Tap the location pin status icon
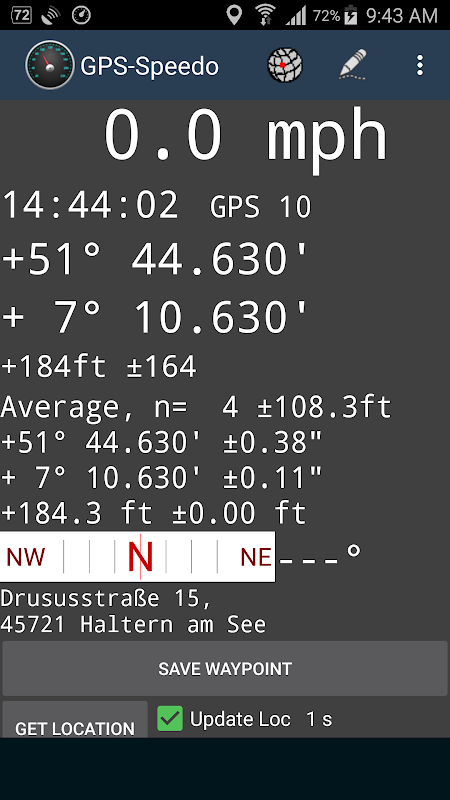Image resolution: width=450 pixels, height=800 pixels. click(x=234, y=15)
